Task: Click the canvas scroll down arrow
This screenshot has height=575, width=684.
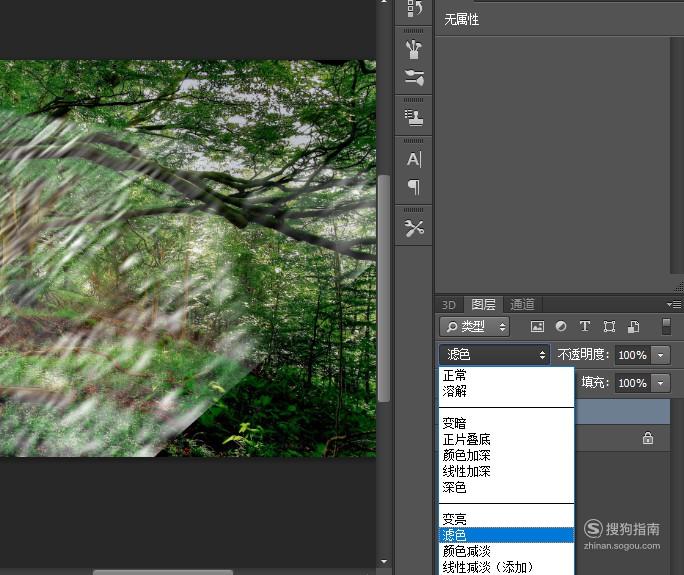Action: [x=383, y=561]
